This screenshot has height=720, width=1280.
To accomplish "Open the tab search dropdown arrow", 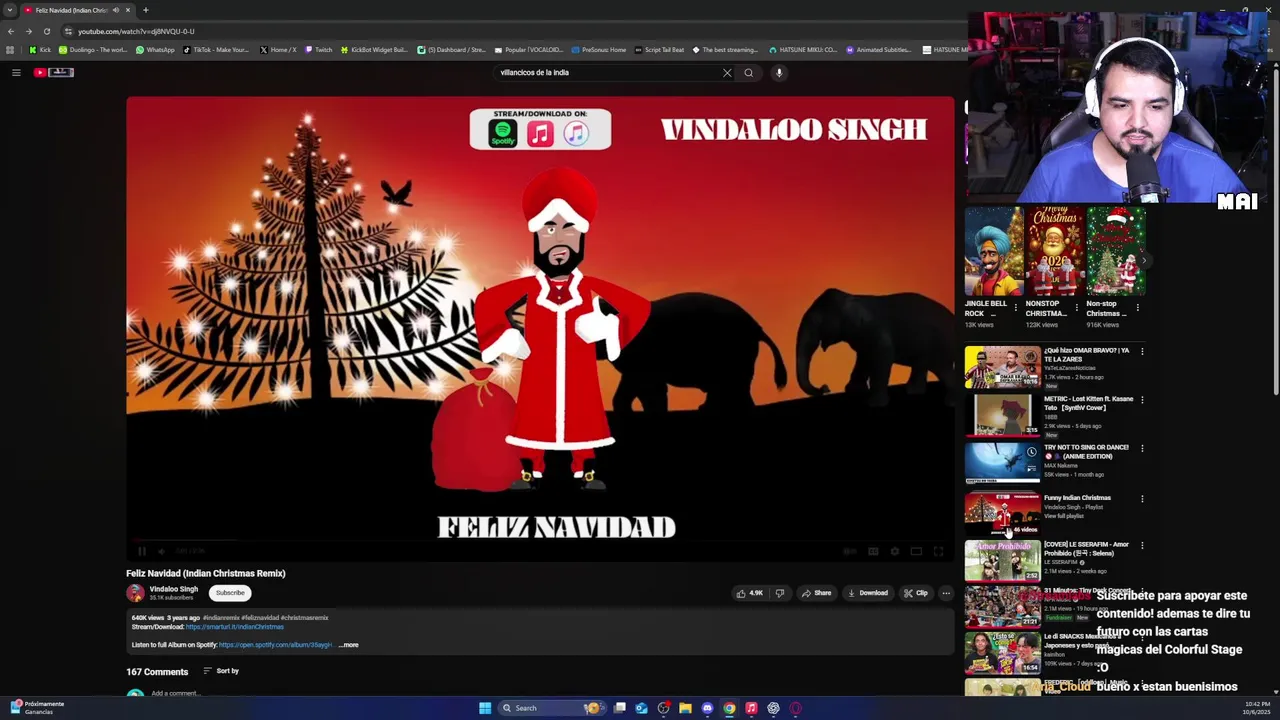I will click(10, 10).
